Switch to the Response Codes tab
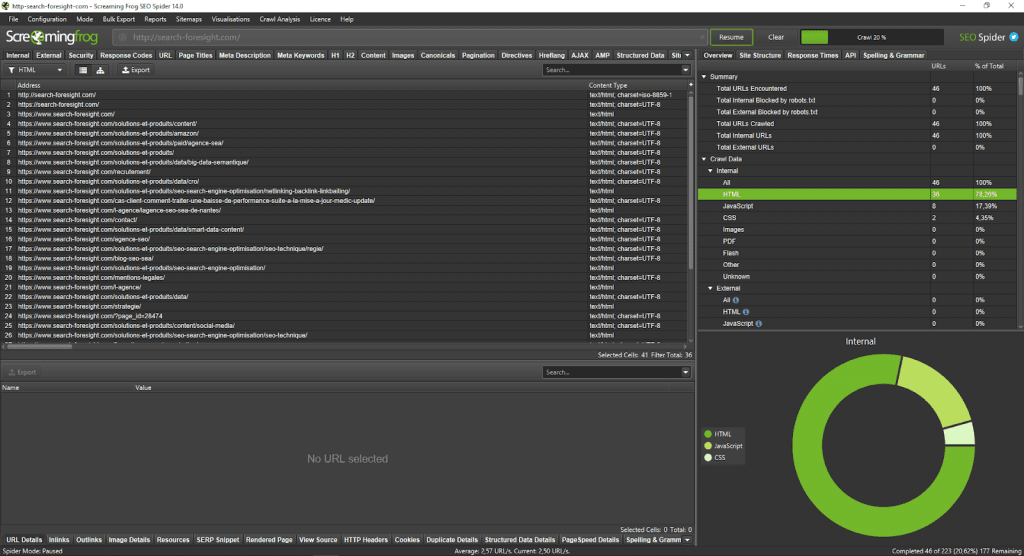The width and height of the screenshot is (1024, 556). [x=126, y=56]
